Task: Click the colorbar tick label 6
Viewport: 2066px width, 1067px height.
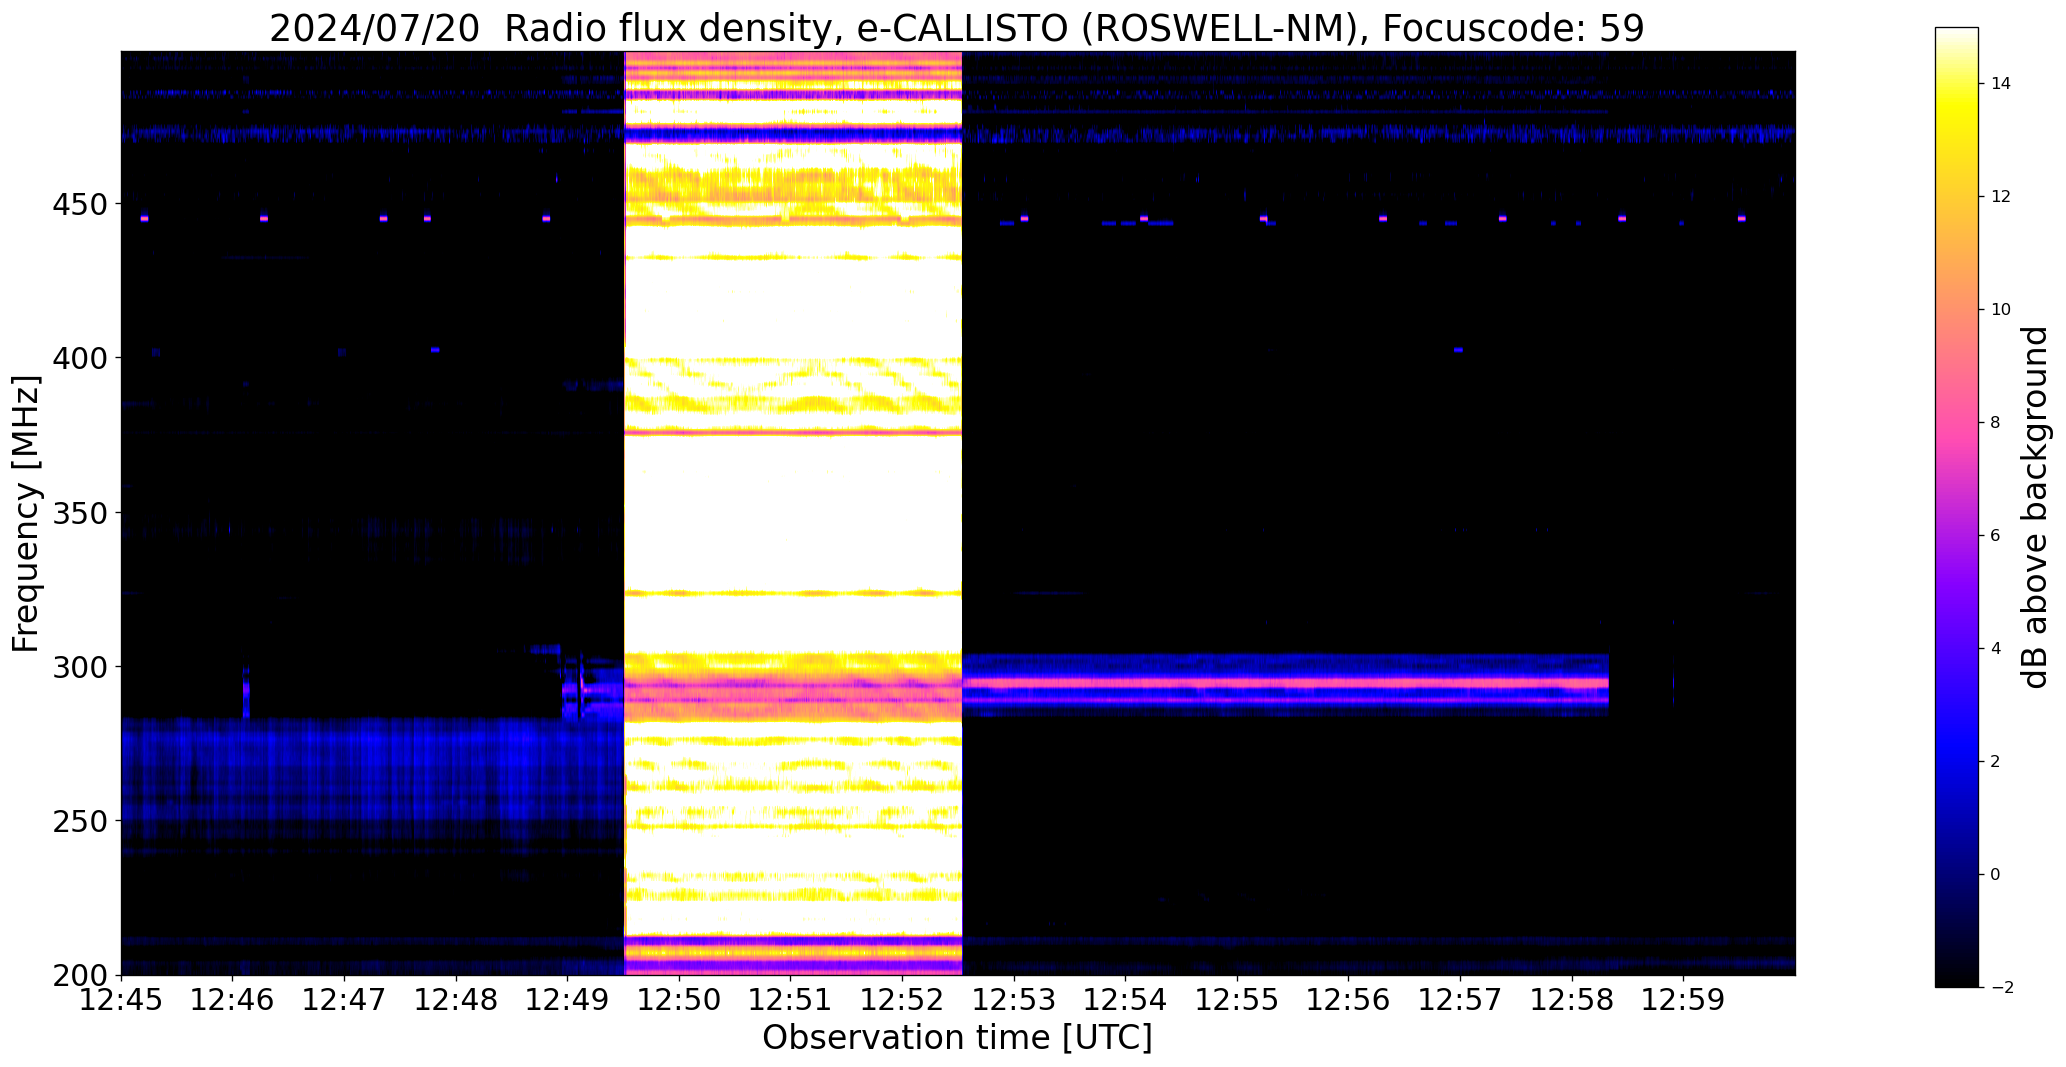Action: pyautogui.click(x=1996, y=536)
